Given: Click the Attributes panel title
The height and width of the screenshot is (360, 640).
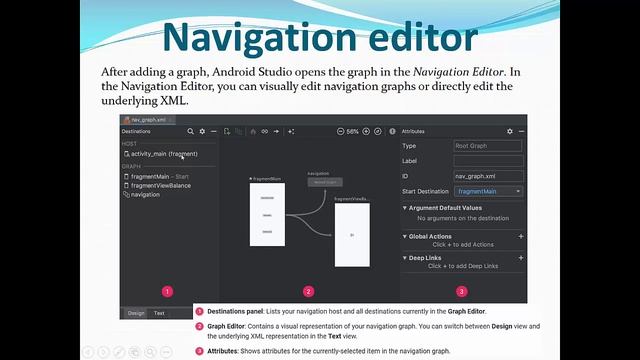Looking at the screenshot, I should [x=413, y=131].
